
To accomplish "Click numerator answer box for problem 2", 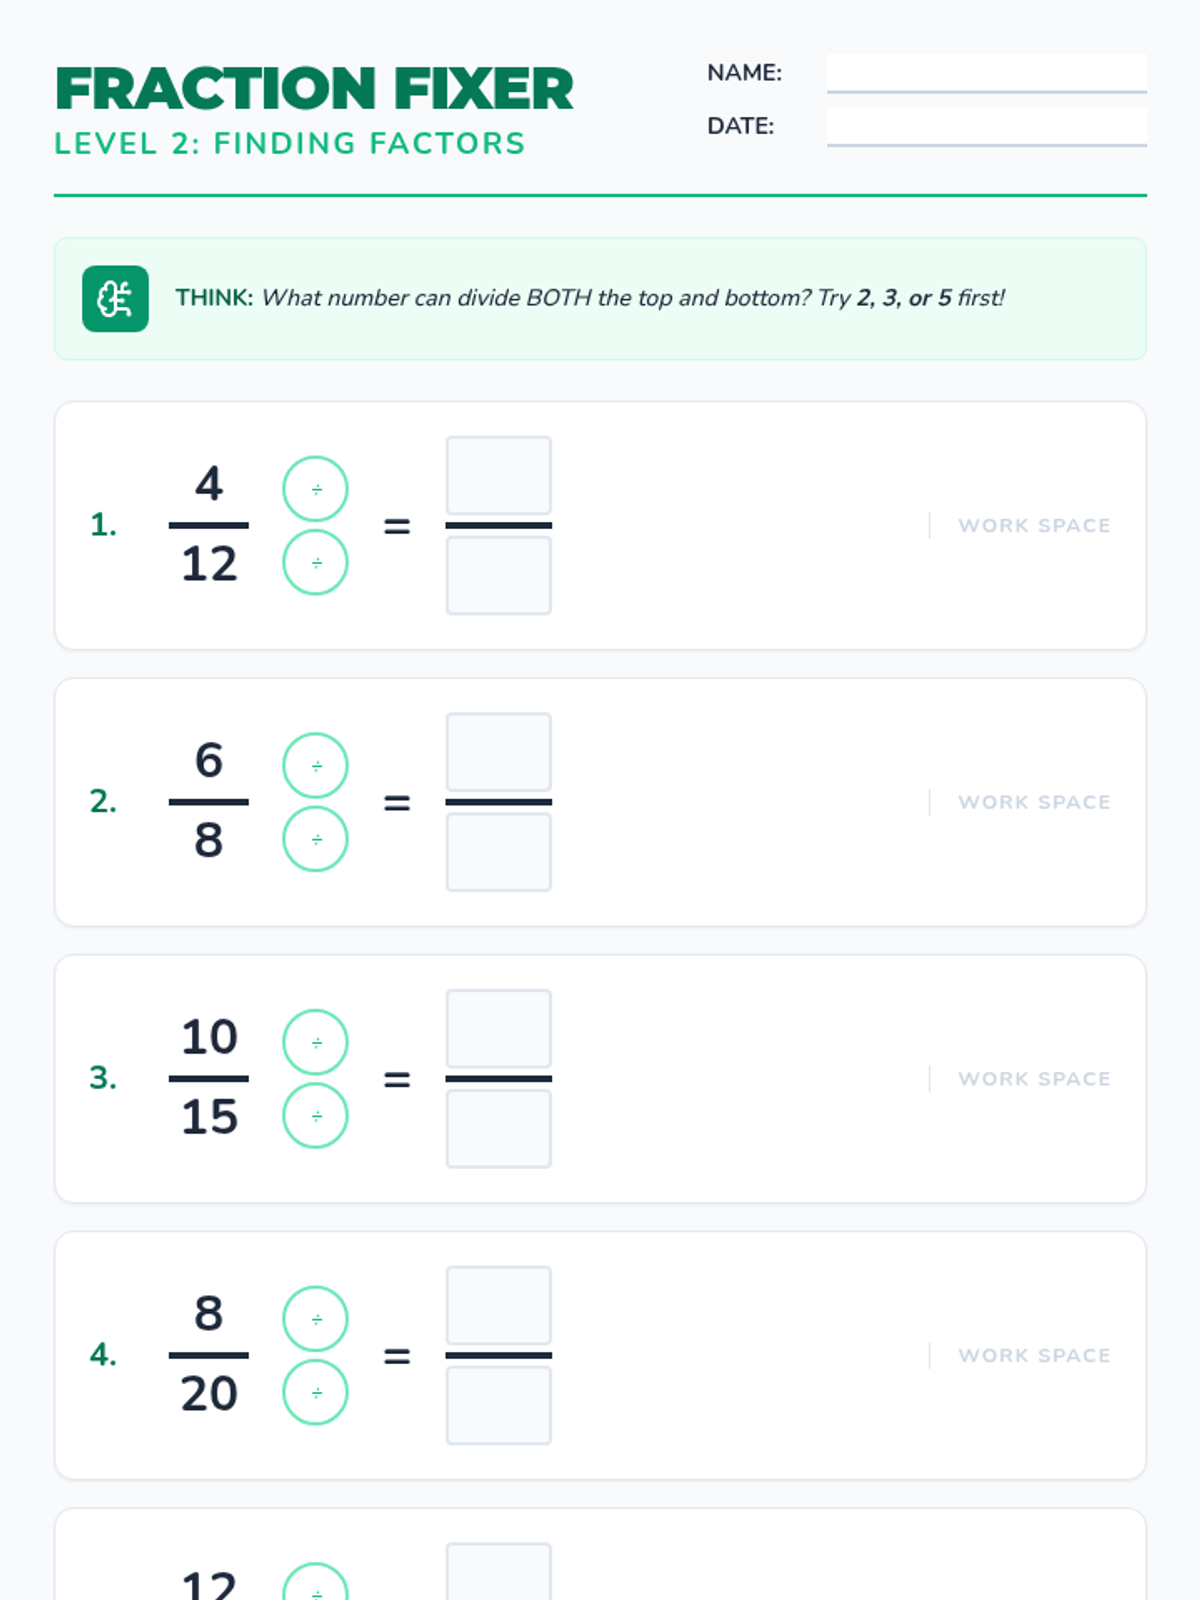I will 498,752.
